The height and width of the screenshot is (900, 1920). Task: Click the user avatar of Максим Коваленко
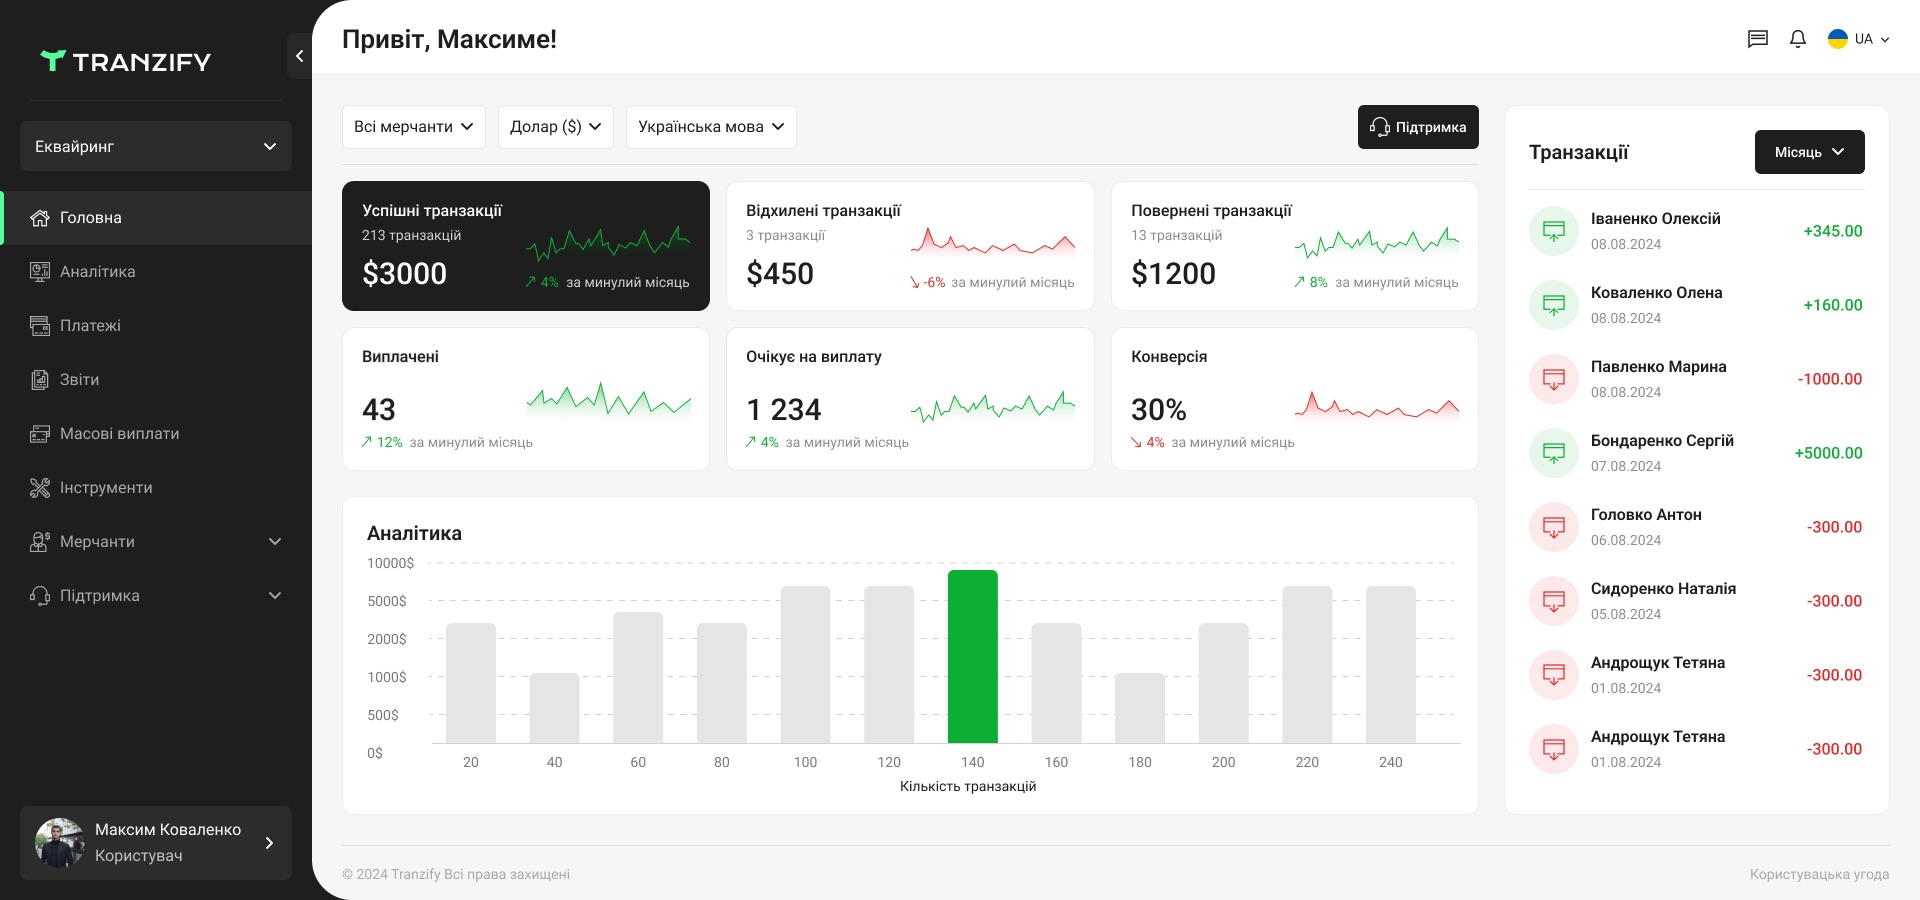click(60, 843)
